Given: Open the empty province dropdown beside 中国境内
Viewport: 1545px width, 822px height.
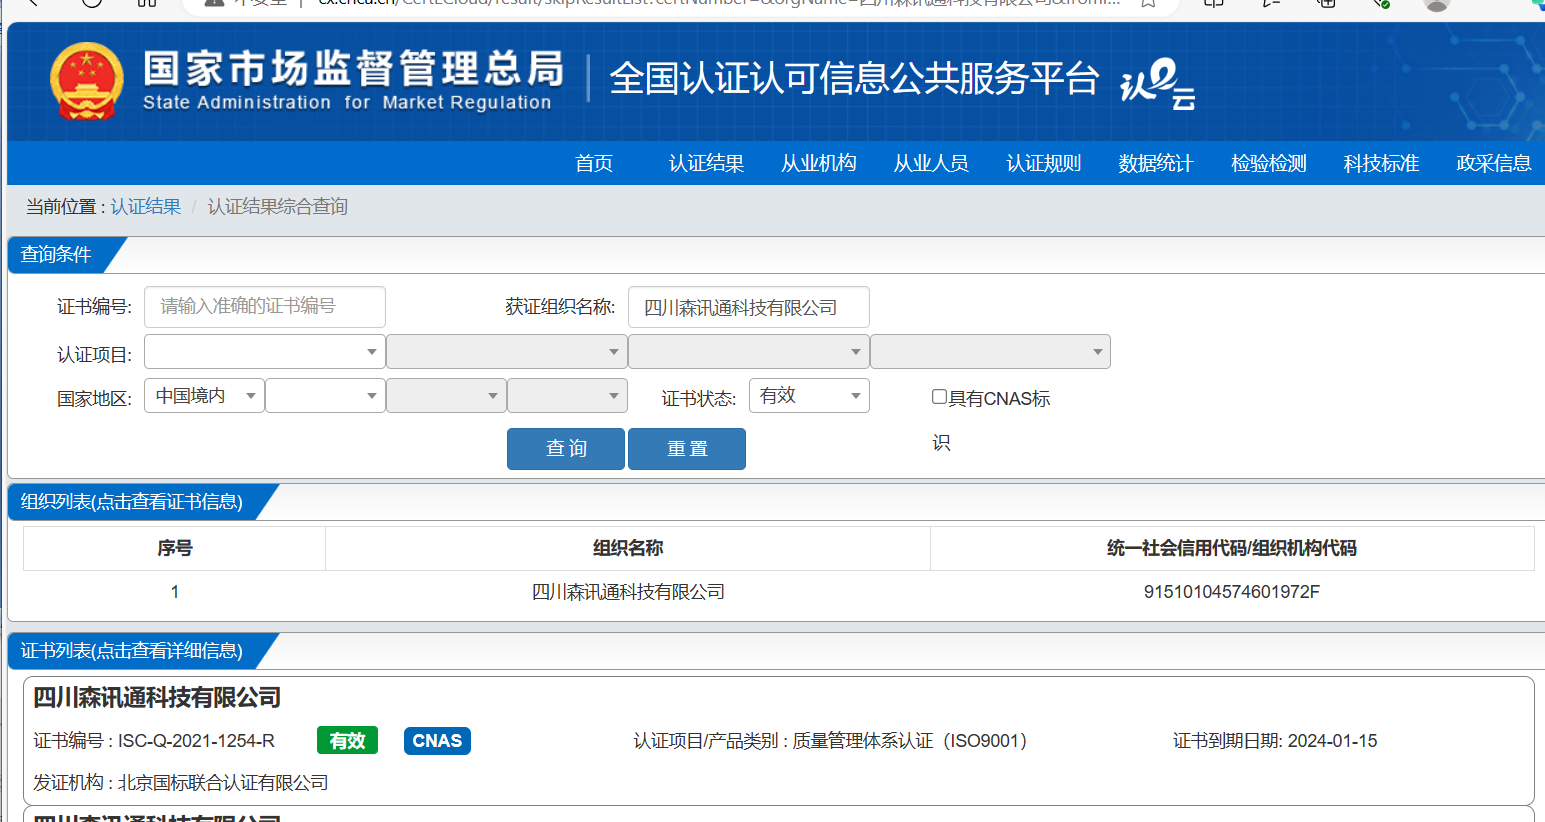Looking at the screenshot, I should coord(326,396).
